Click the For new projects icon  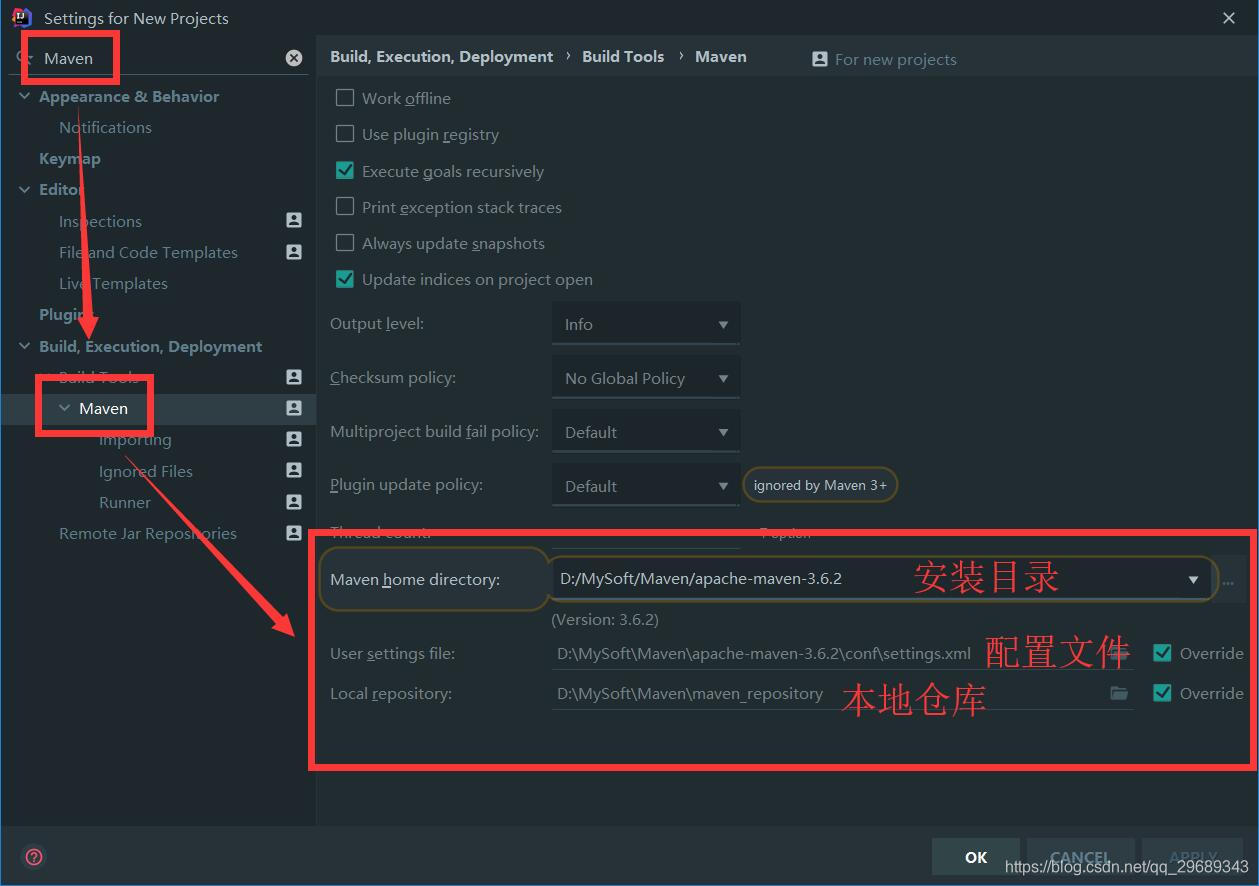pyautogui.click(x=820, y=59)
